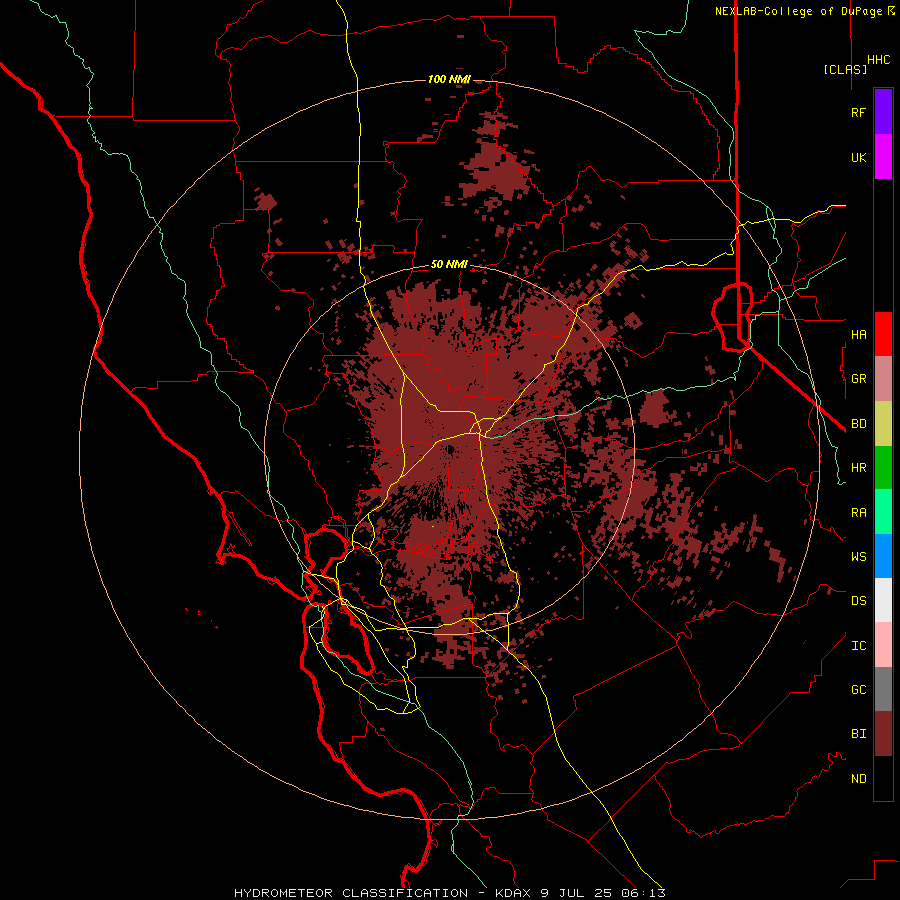
Task: Select the GC gray legend swatch
Action: coord(883,689)
